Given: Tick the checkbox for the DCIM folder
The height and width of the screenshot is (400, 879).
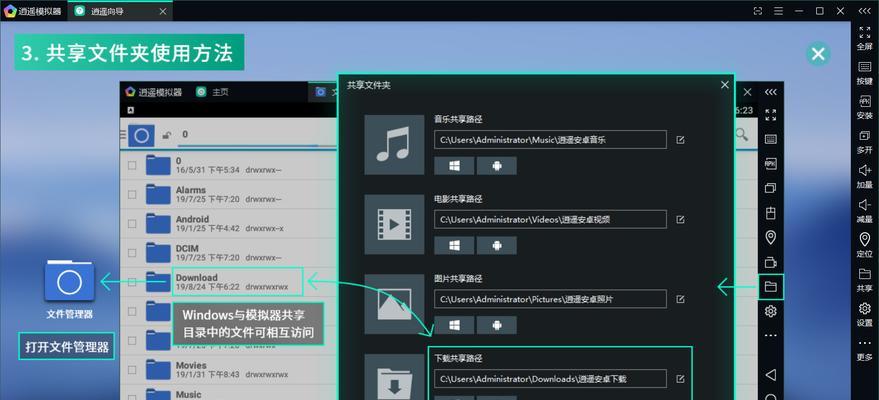Looking at the screenshot, I should (132, 253).
